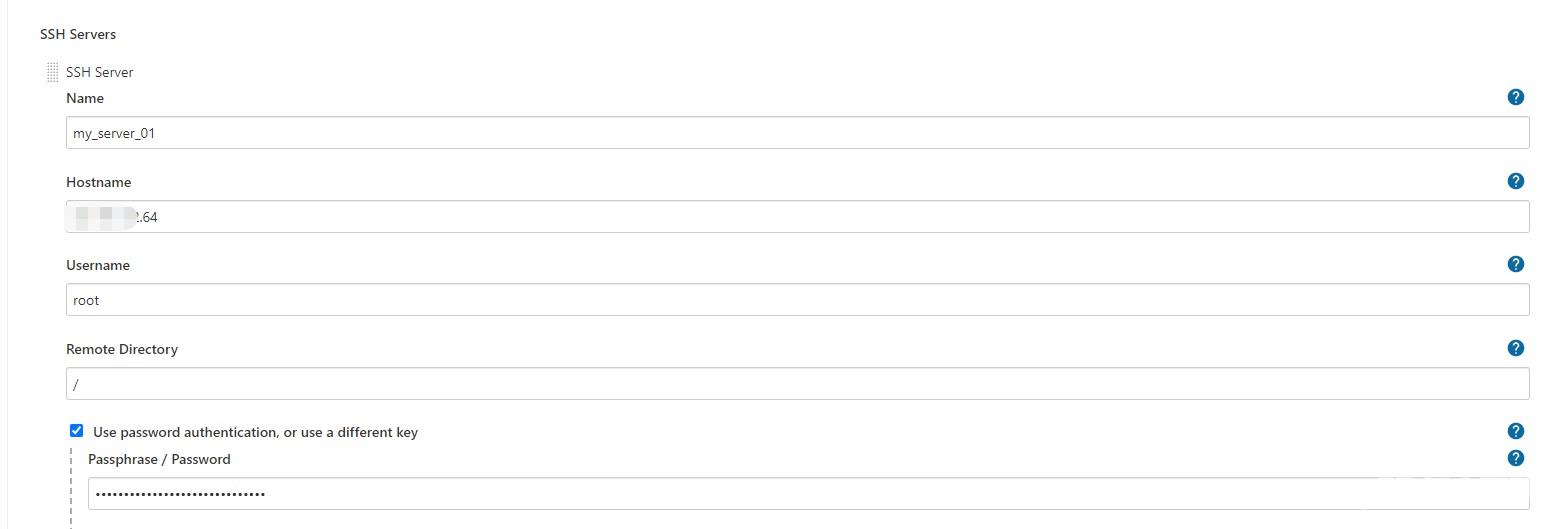
Task: Click the 'Use password authentication' label text
Action: point(255,432)
